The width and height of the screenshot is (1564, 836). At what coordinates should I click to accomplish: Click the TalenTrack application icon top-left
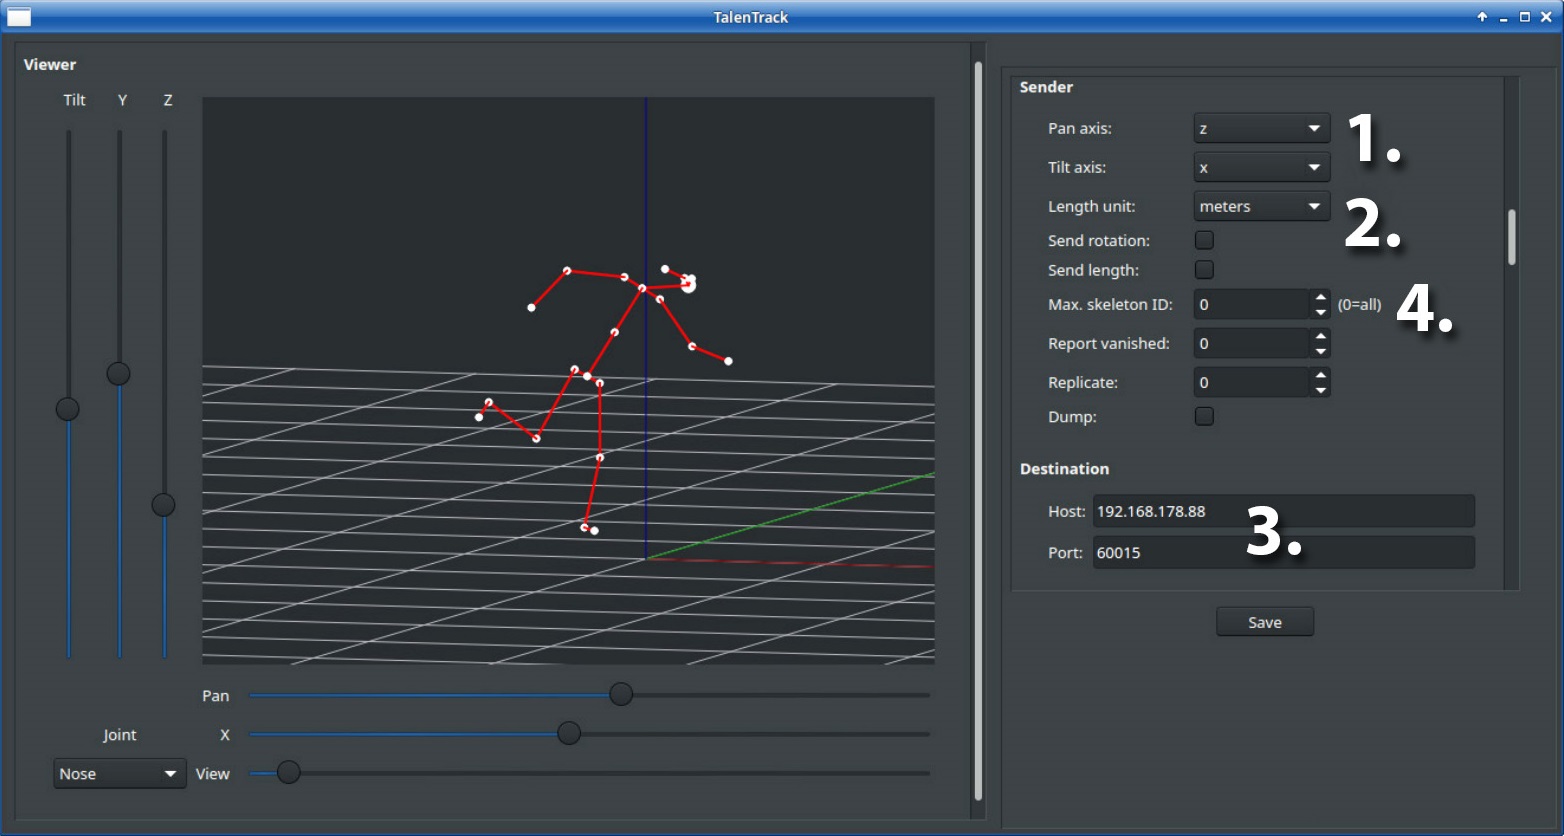[x=18, y=16]
